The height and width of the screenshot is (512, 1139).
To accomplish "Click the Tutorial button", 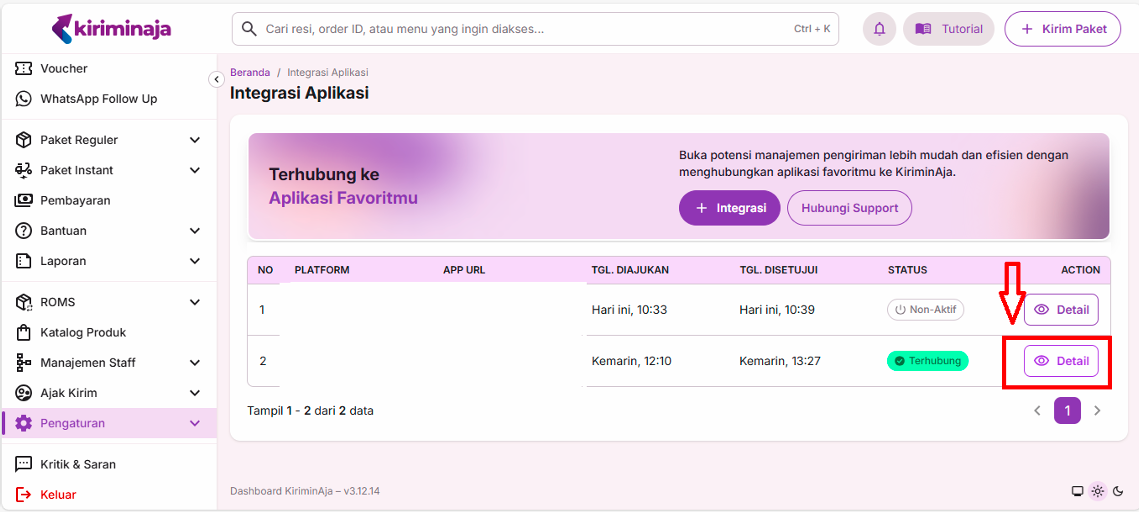I will [x=949, y=29].
